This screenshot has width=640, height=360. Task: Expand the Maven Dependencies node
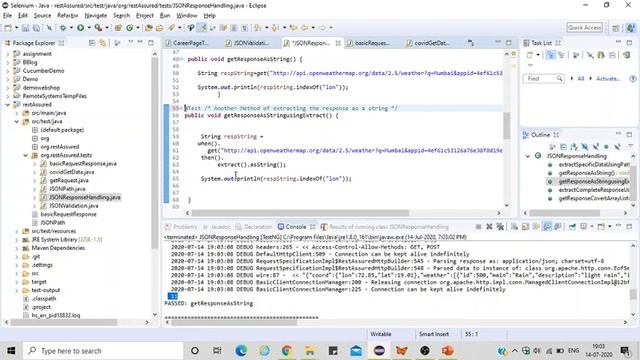click(x=17, y=248)
